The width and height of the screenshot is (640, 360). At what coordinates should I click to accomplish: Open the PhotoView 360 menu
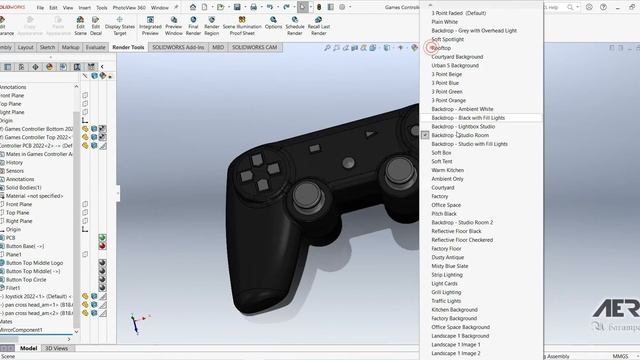pos(129,7)
